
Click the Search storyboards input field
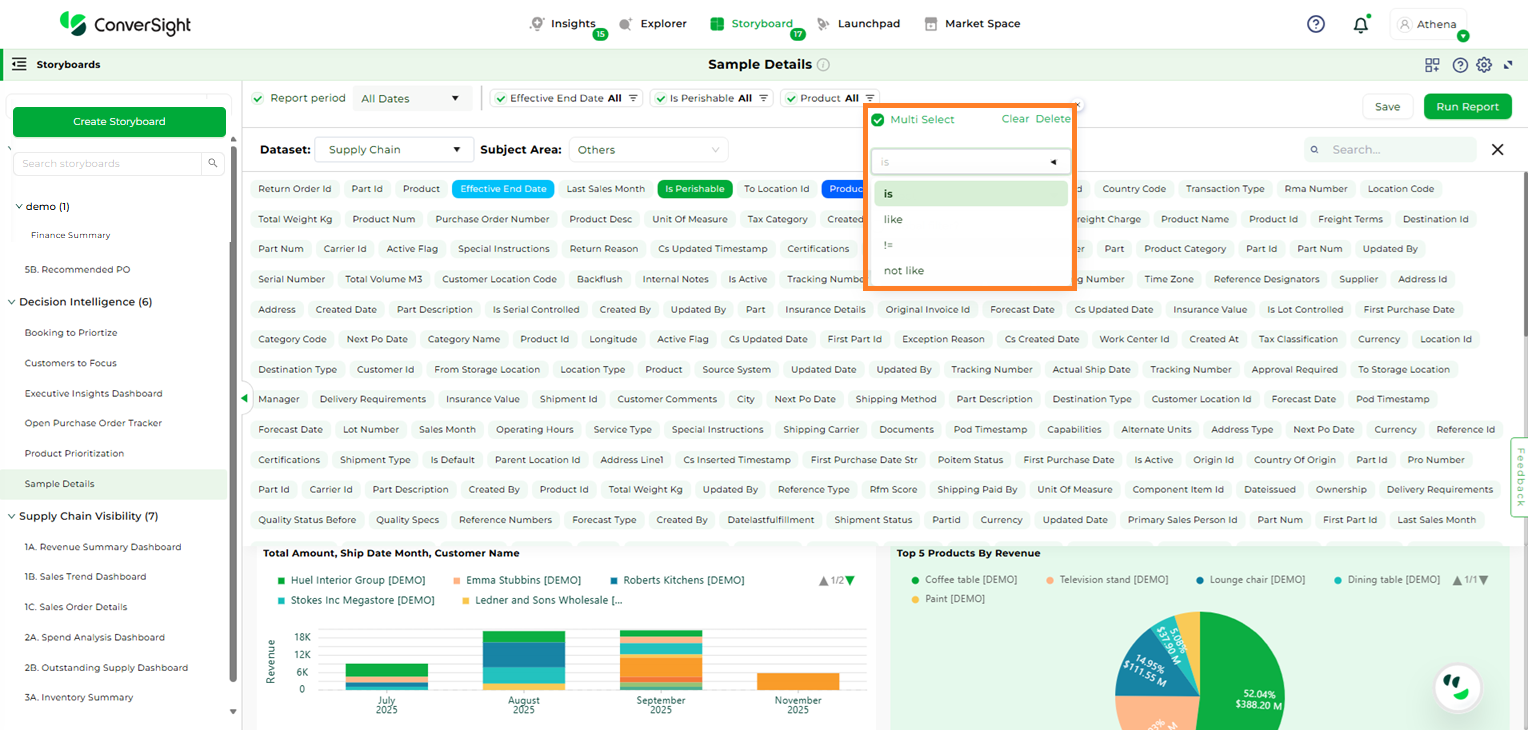point(109,163)
